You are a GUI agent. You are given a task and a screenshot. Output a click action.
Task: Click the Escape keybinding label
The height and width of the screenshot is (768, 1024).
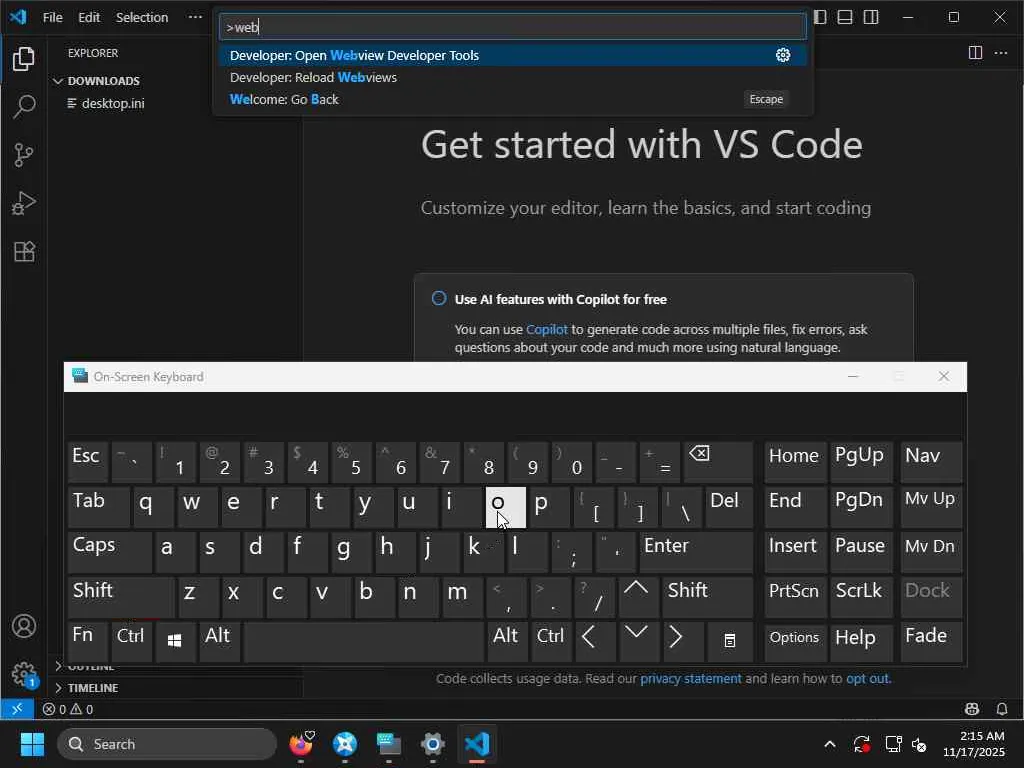pos(766,99)
